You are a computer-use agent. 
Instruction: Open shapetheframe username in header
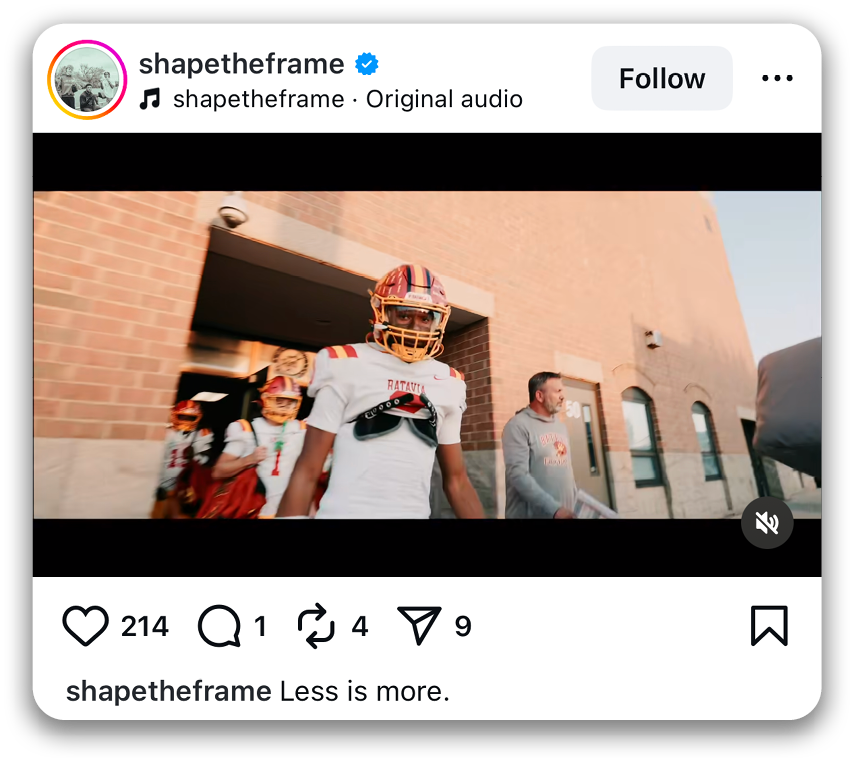242,64
